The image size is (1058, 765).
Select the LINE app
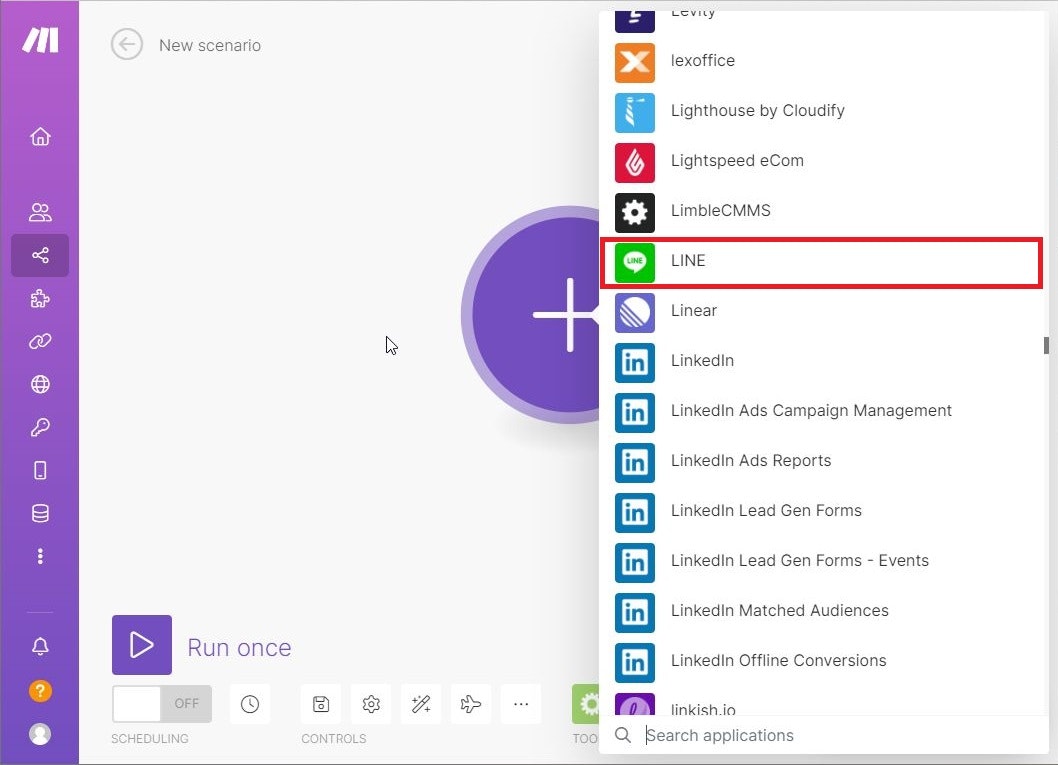pos(822,262)
